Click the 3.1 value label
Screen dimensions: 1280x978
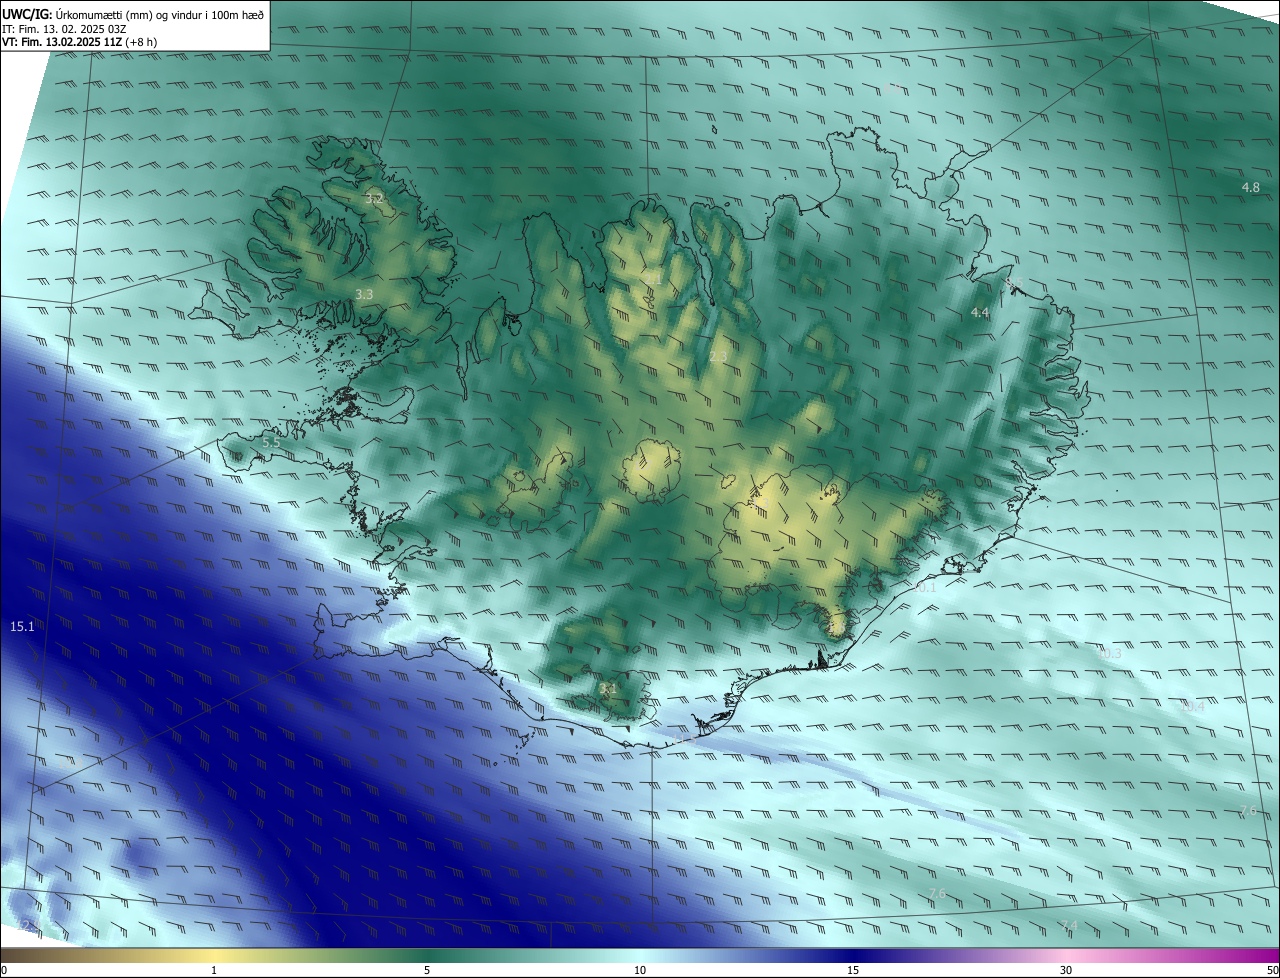pos(608,689)
